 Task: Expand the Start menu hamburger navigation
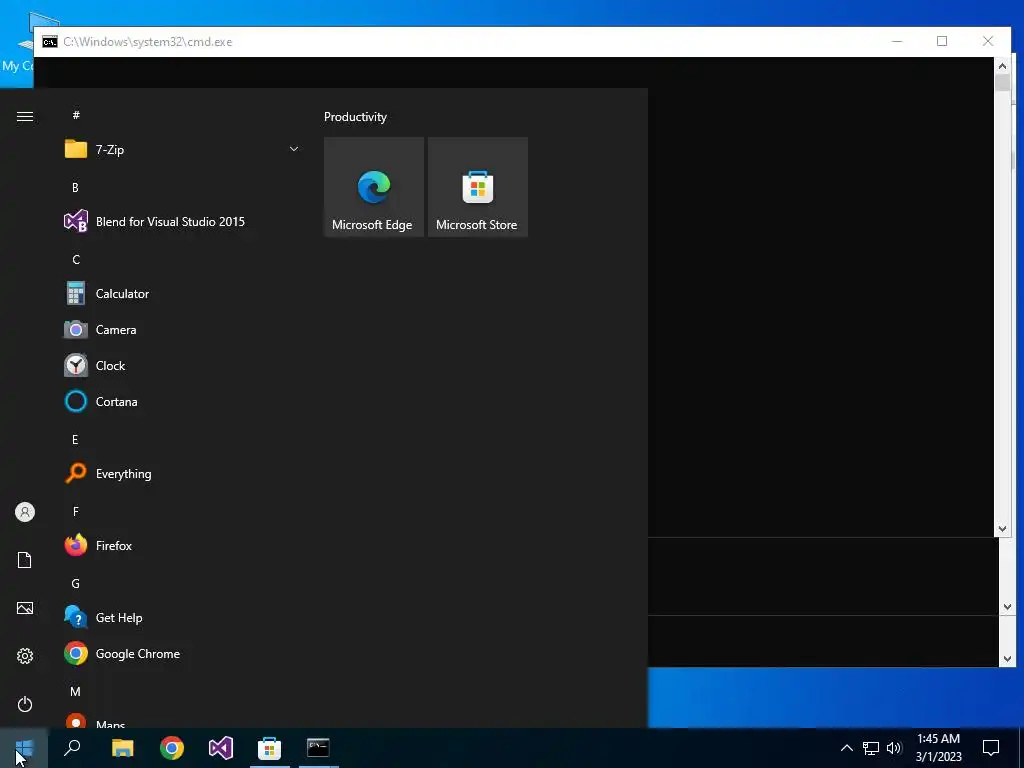(25, 117)
